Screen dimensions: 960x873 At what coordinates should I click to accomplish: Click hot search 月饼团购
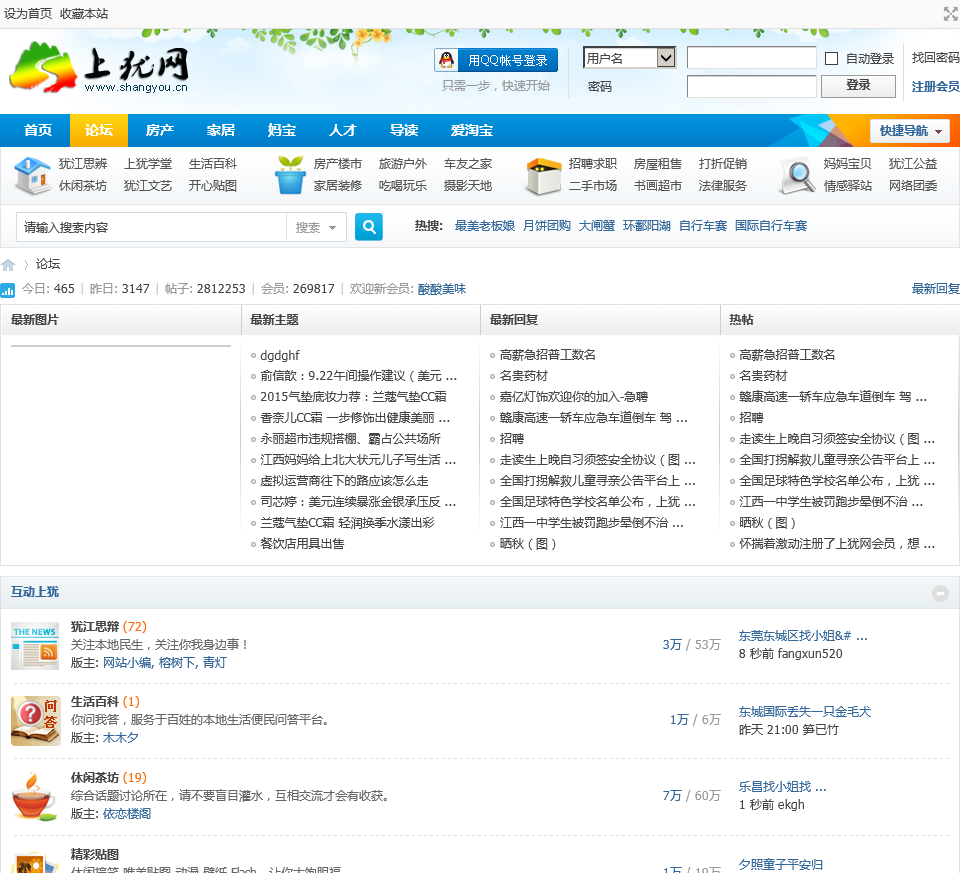coord(546,226)
